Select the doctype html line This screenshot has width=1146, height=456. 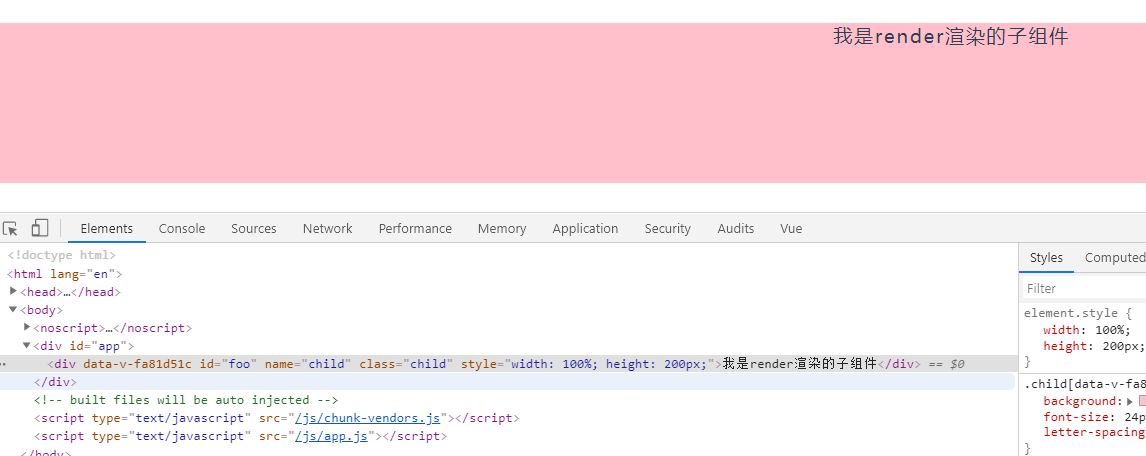(61, 255)
